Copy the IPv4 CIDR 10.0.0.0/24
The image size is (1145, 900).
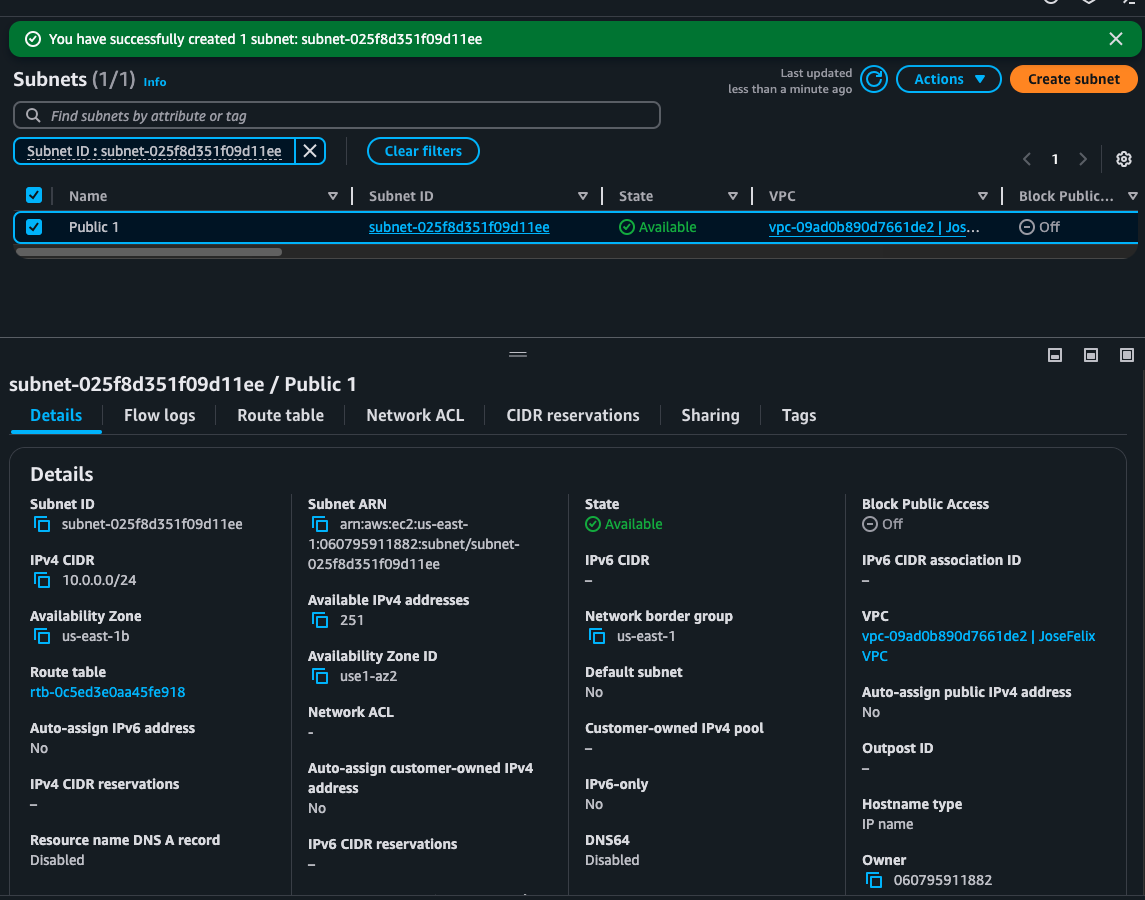tap(42, 580)
